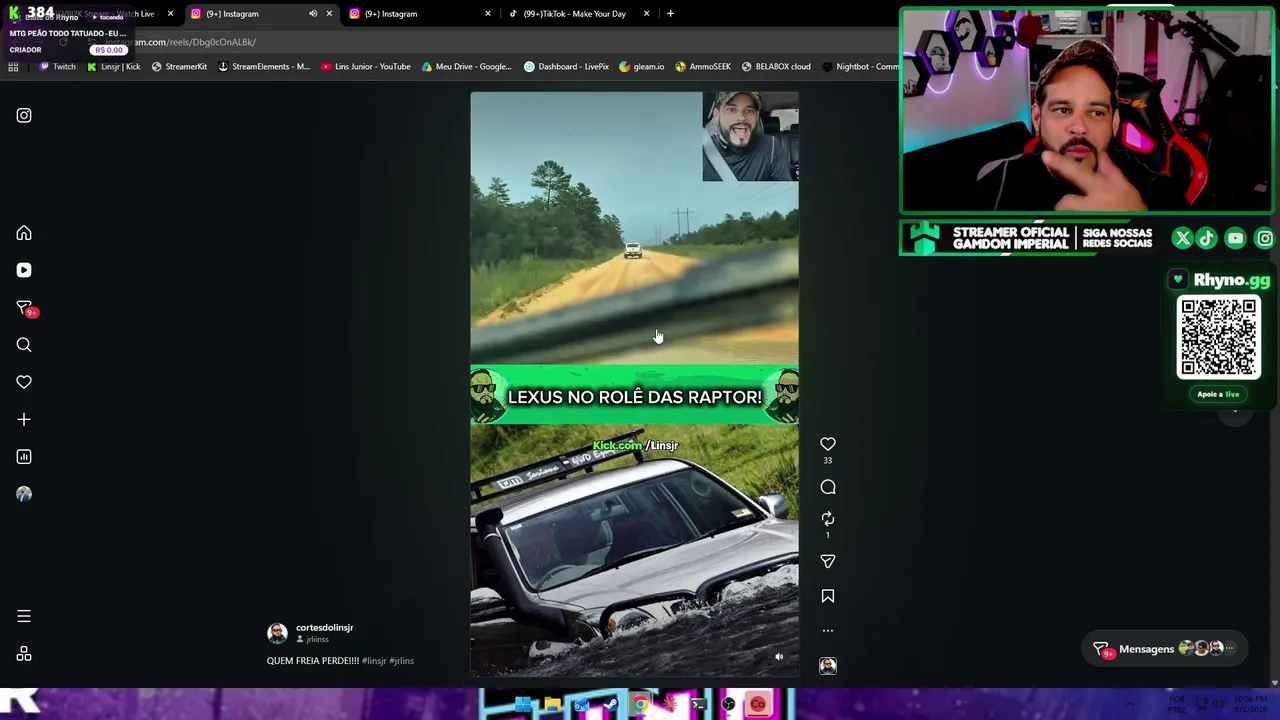This screenshot has height=720, width=1280.
Task: Open the Instagram logo home link
Action: coord(24,115)
